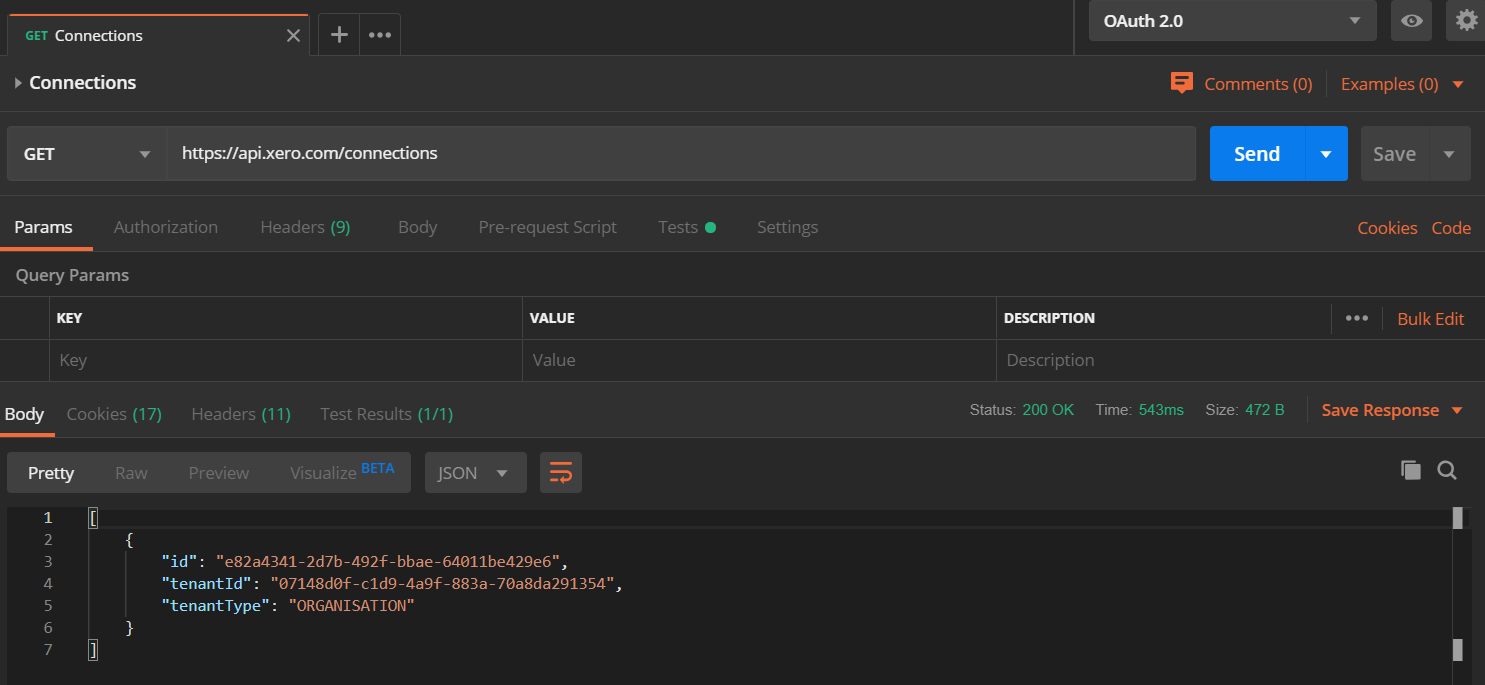
Task: Click line number 4 in response
Action: [48, 584]
